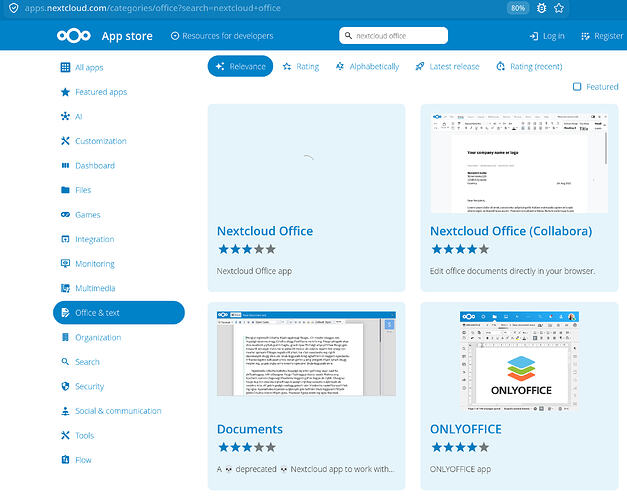Sort results by Rating (recent)
This screenshot has width=627, height=500.
click(529, 66)
